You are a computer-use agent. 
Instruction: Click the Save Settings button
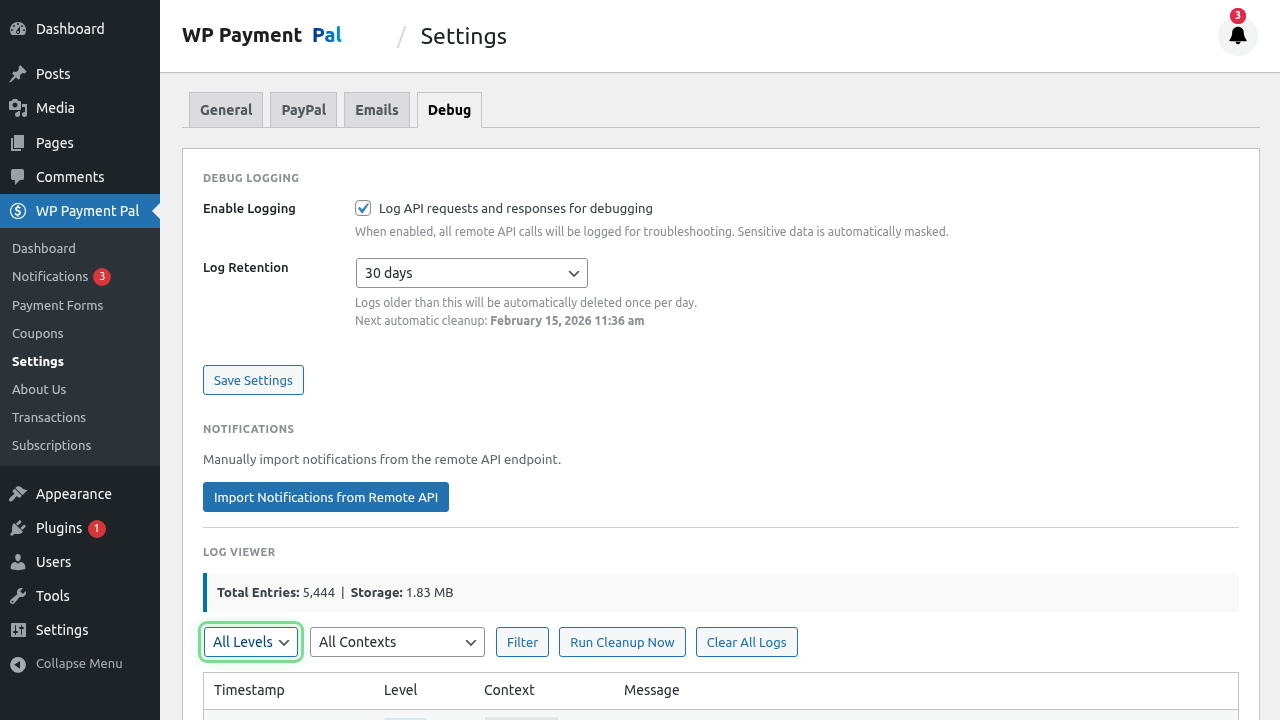tap(253, 380)
